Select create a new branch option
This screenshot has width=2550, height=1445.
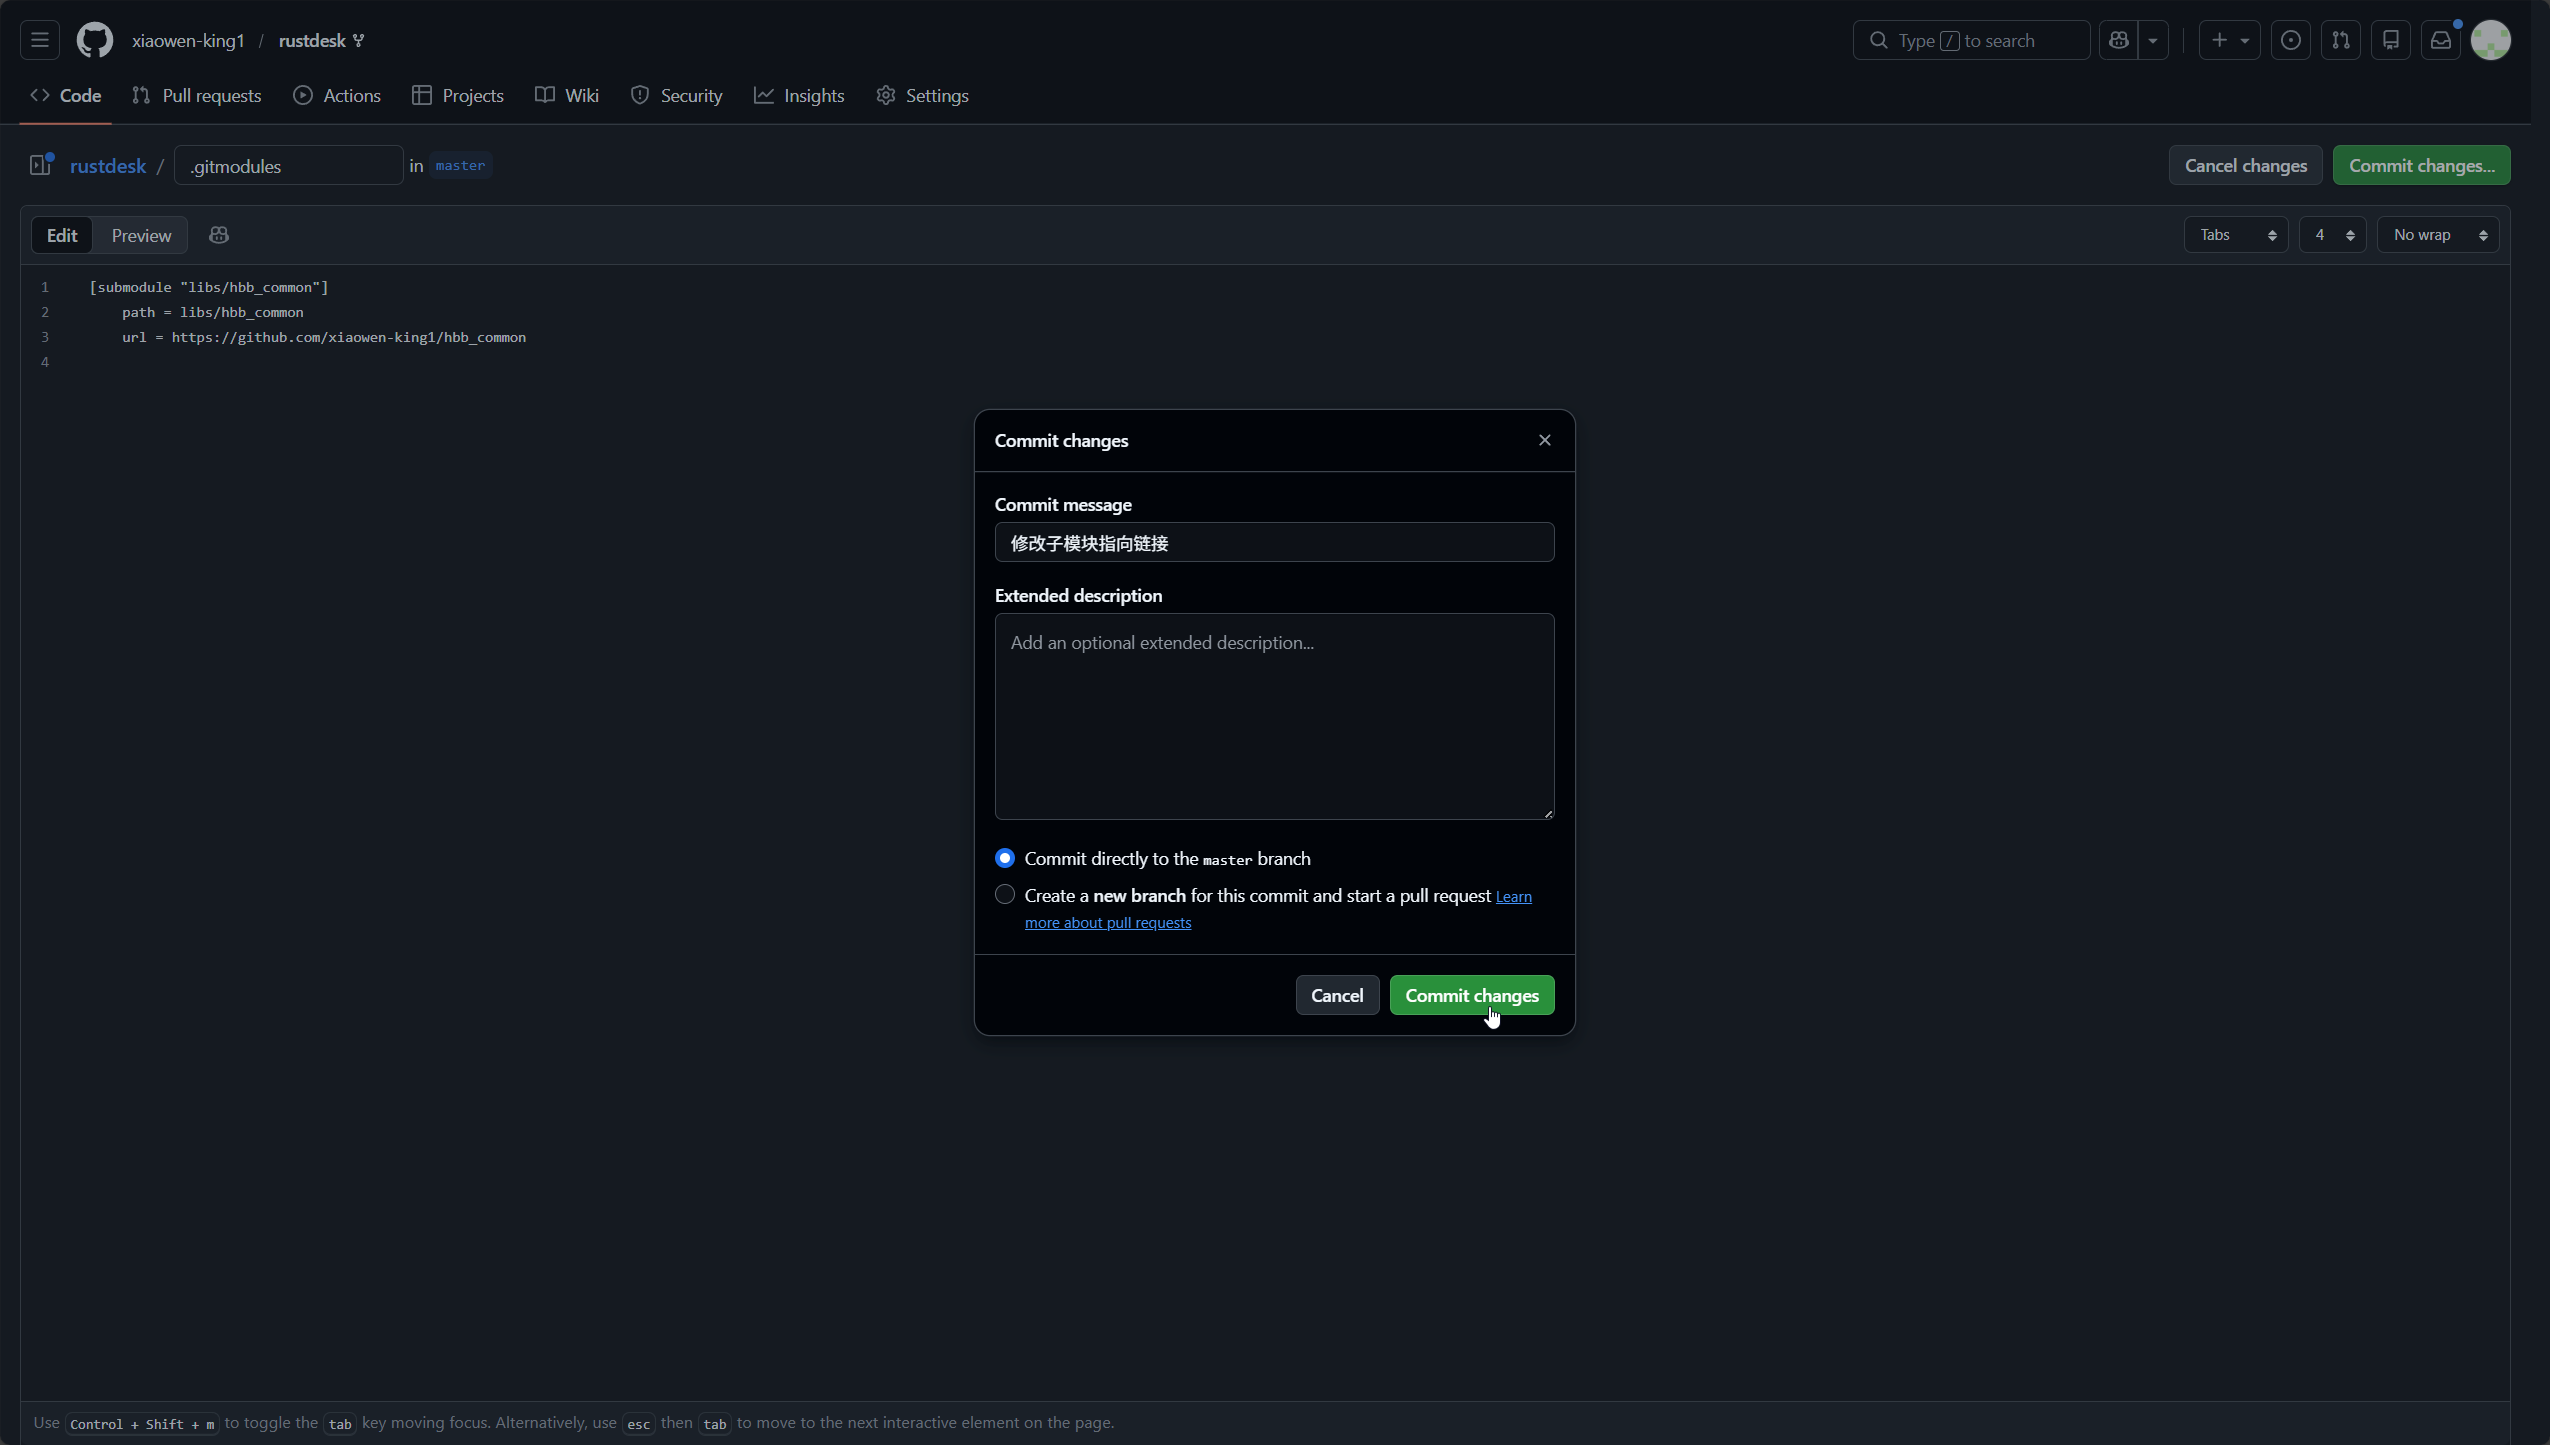click(1005, 895)
